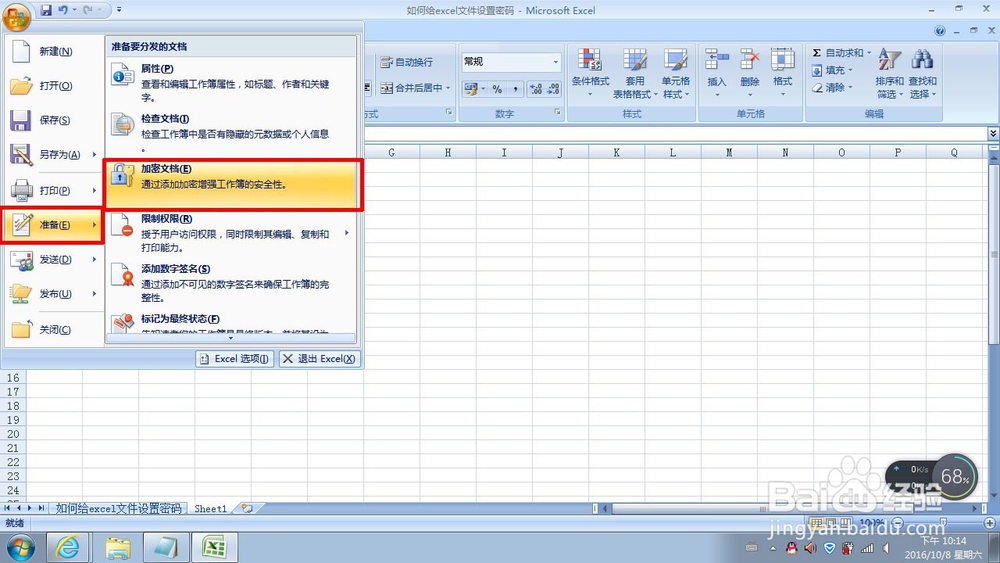Select Prepare (准备) menu item
Image resolution: width=1000 pixels, height=563 pixels.
[52, 225]
